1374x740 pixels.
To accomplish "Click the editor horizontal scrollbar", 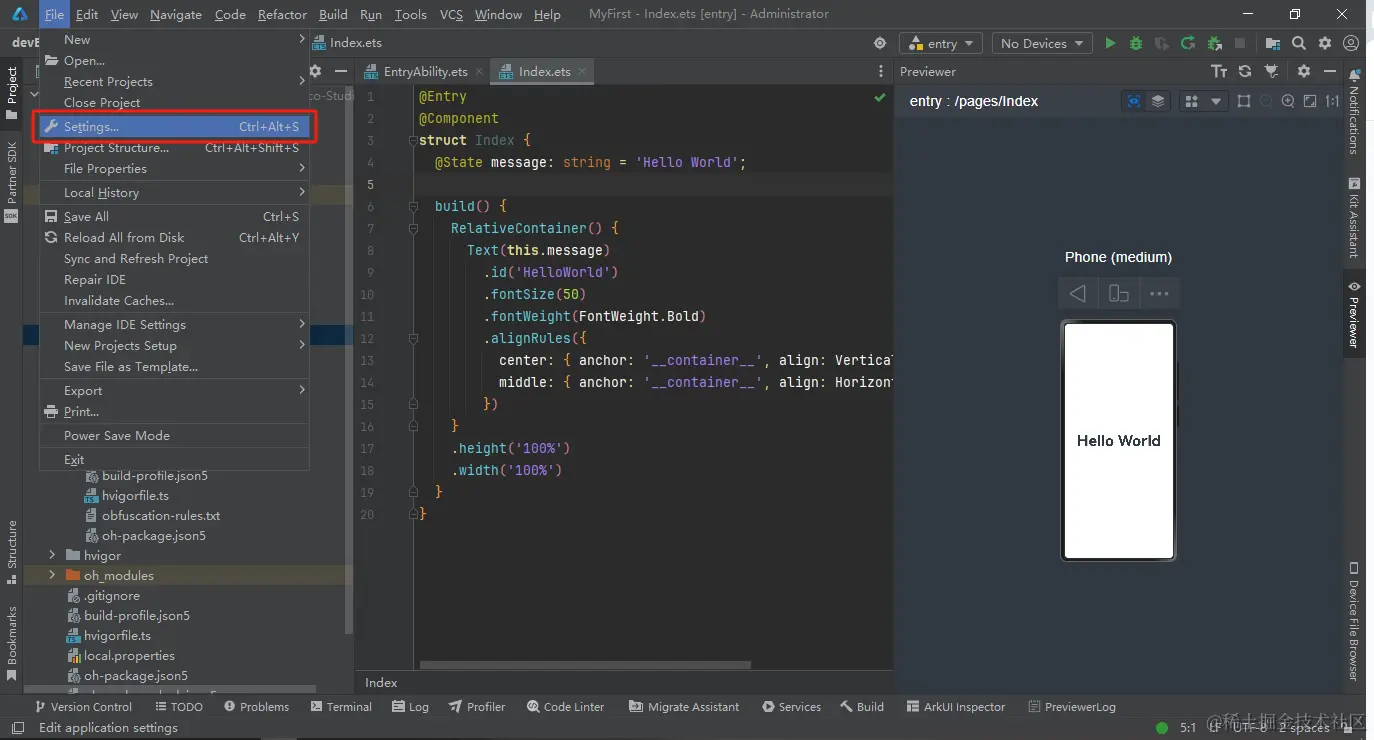I will (585, 664).
